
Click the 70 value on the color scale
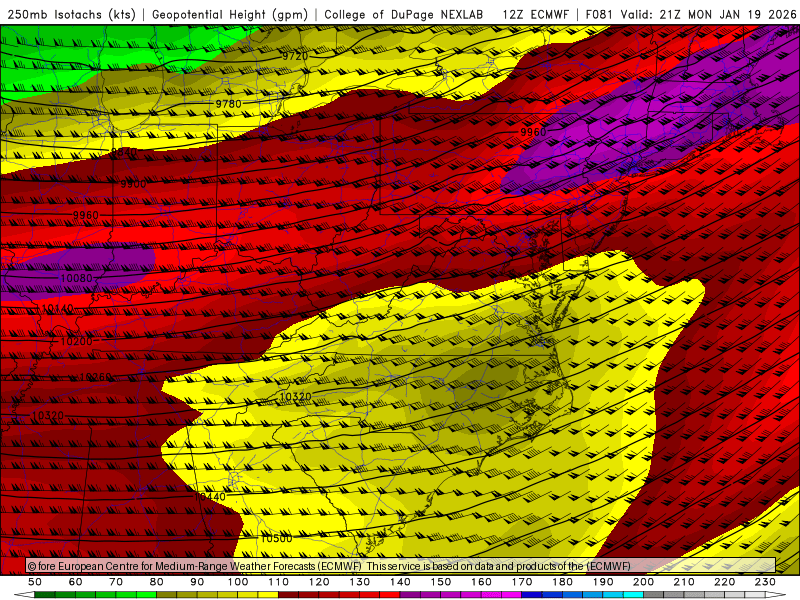pyautogui.click(x=116, y=582)
